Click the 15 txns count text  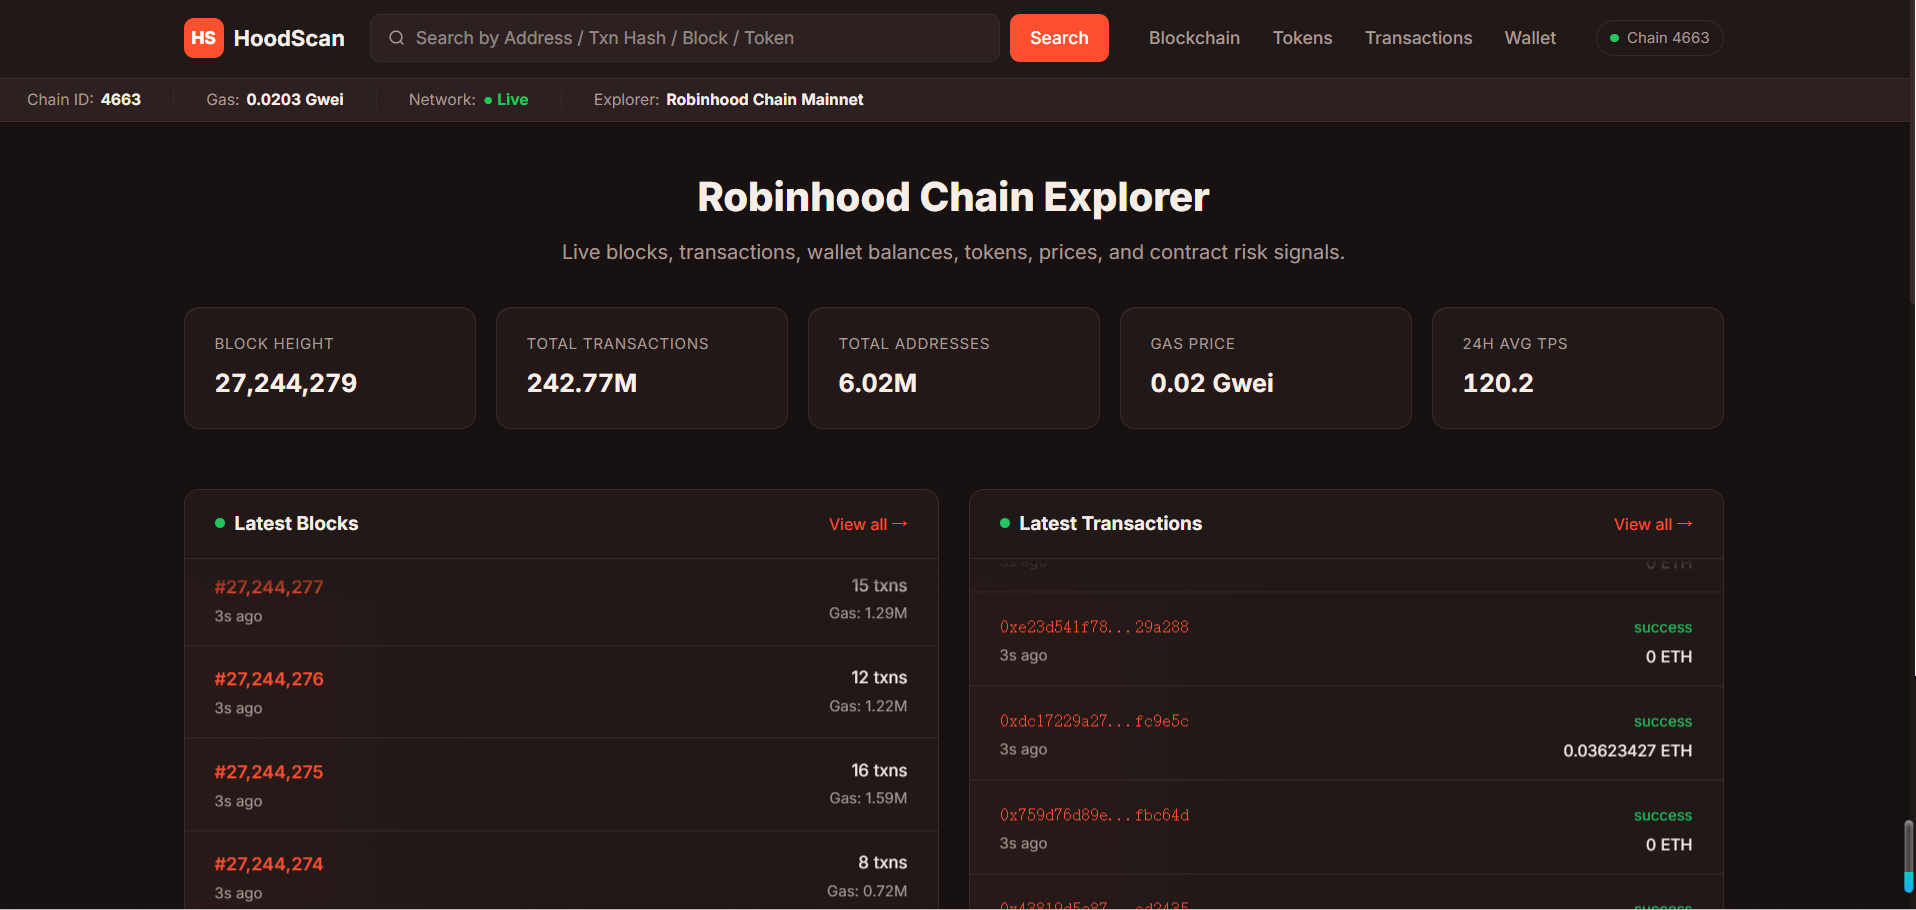(879, 585)
